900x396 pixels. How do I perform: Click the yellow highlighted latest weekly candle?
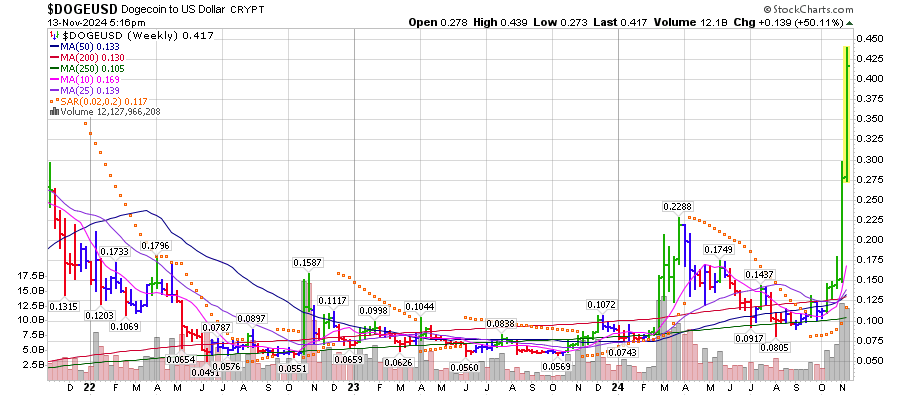[846, 114]
